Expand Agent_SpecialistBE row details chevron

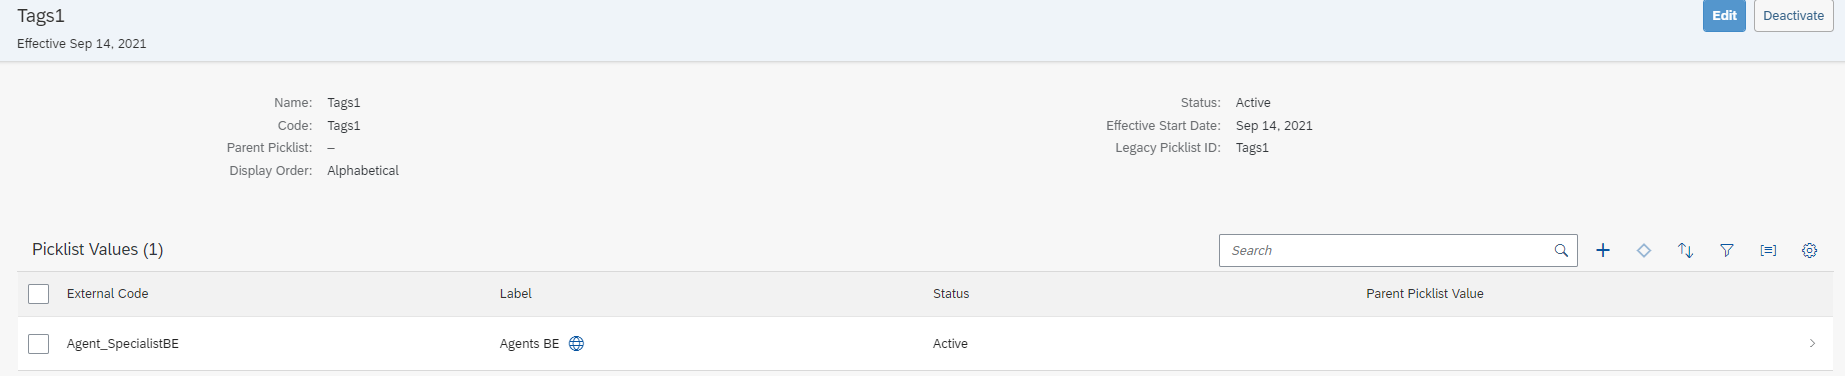point(1812,344)
